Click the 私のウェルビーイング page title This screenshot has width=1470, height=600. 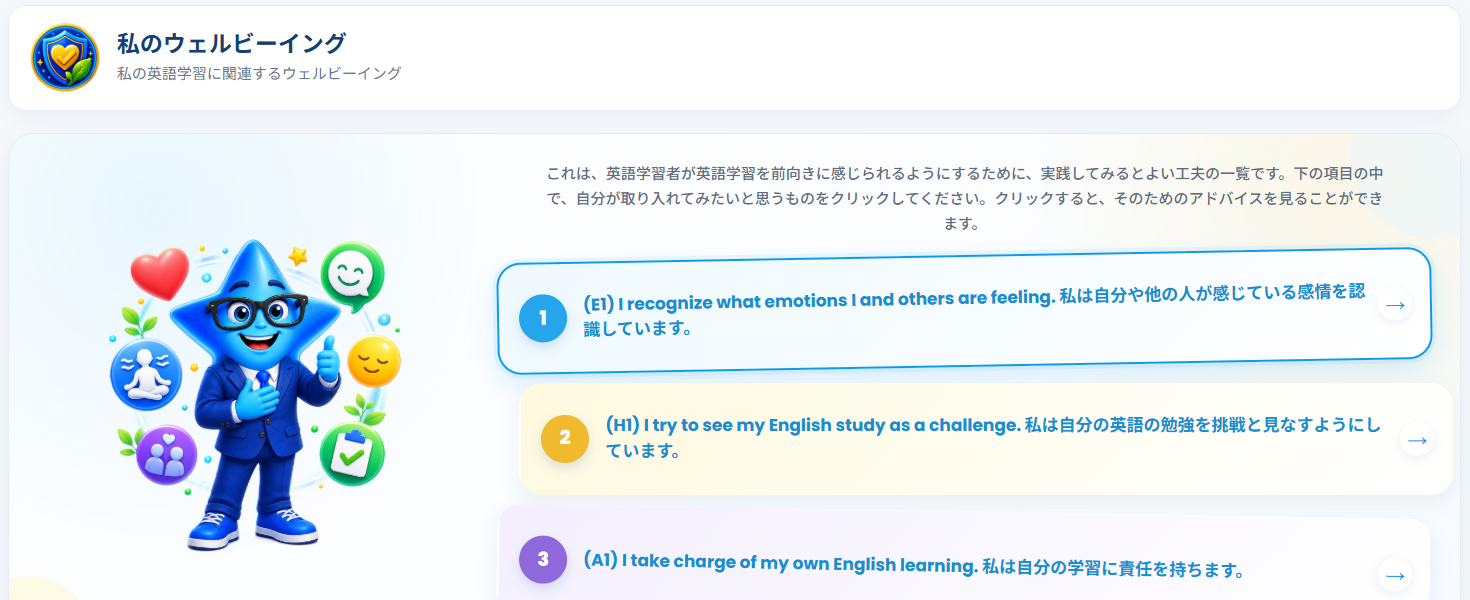tap(231, 43)
